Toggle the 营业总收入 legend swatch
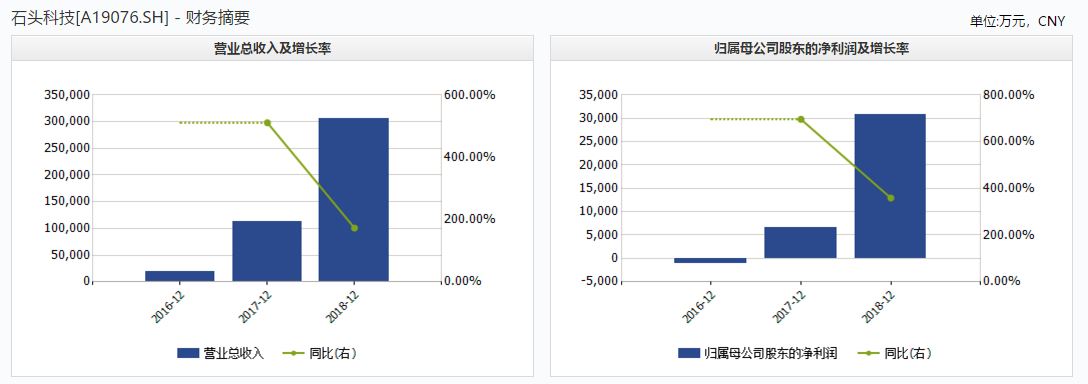 (x=189, y=353)
